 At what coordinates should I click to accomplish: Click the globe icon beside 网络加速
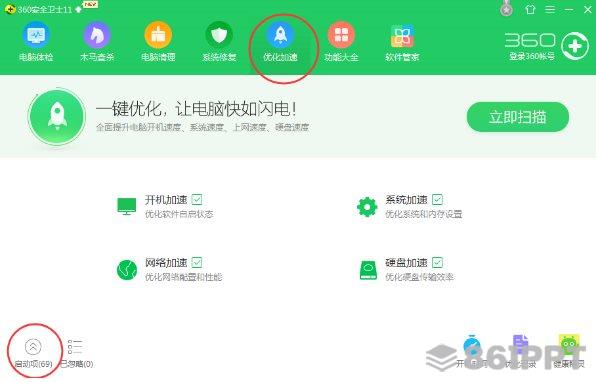[x=127, y=270]
